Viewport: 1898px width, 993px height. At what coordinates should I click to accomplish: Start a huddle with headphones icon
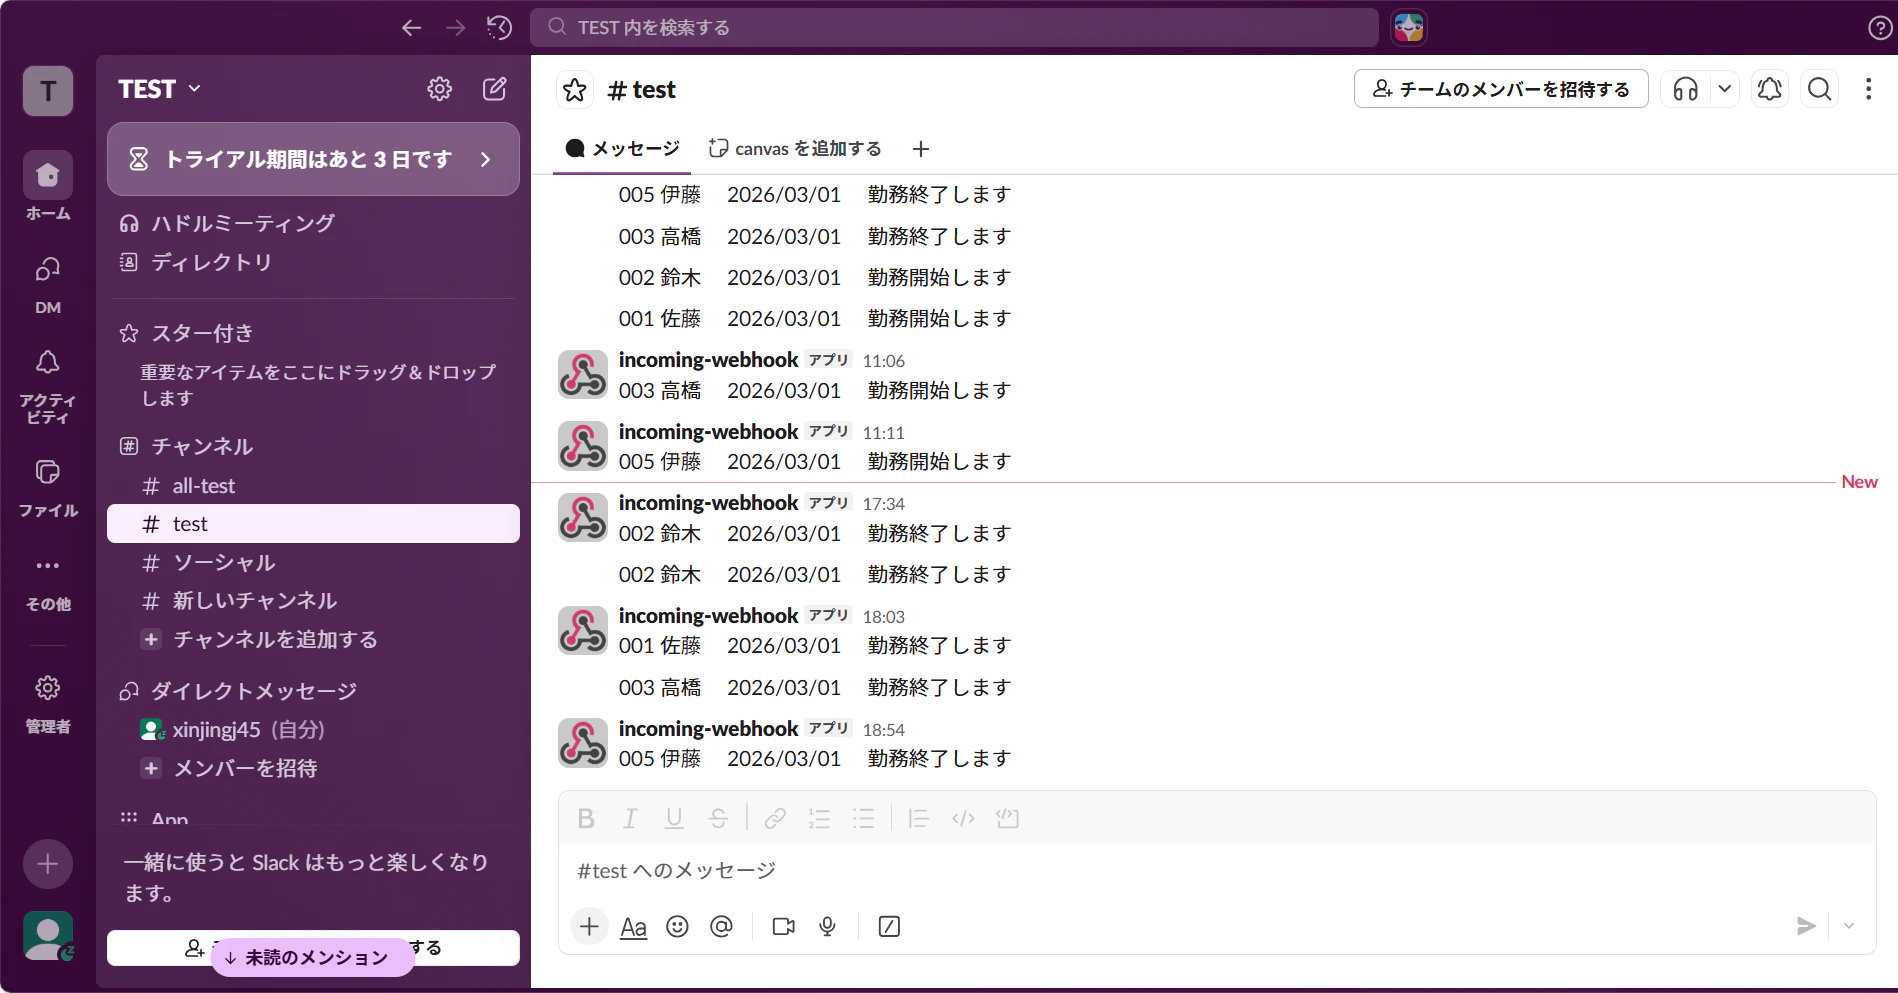tap(1686, 89)
